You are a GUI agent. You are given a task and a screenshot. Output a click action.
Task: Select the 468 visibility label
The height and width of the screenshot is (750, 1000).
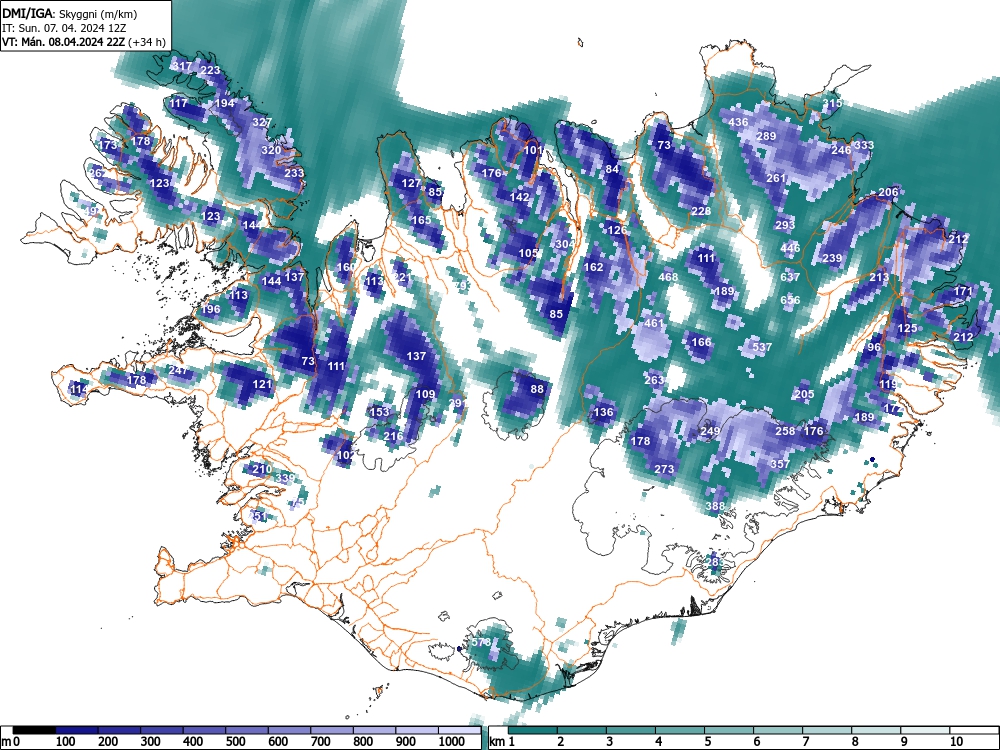[x=668, y=277]
